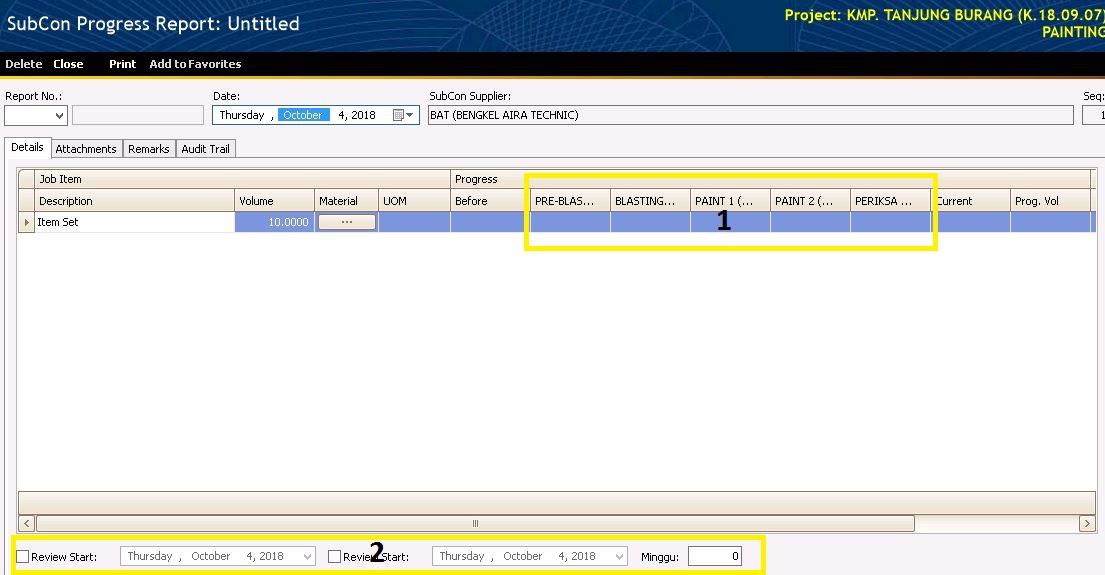Click Print in the top menu bar

pos(122,64)
